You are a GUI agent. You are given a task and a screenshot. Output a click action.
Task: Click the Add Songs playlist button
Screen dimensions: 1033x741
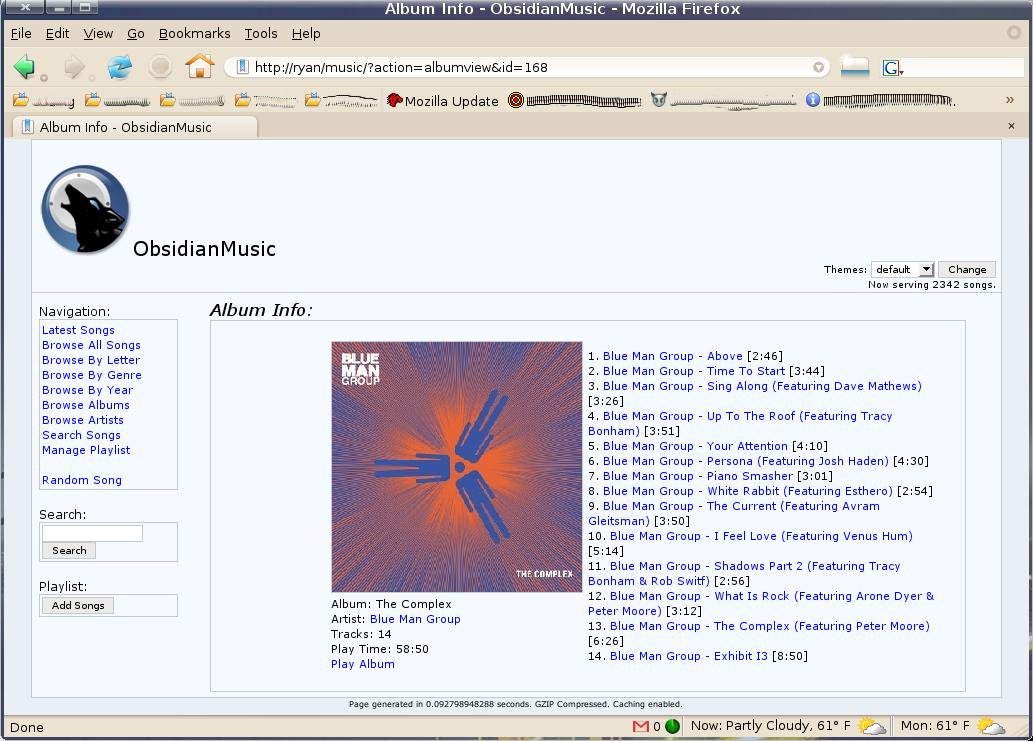click(78, 605)
